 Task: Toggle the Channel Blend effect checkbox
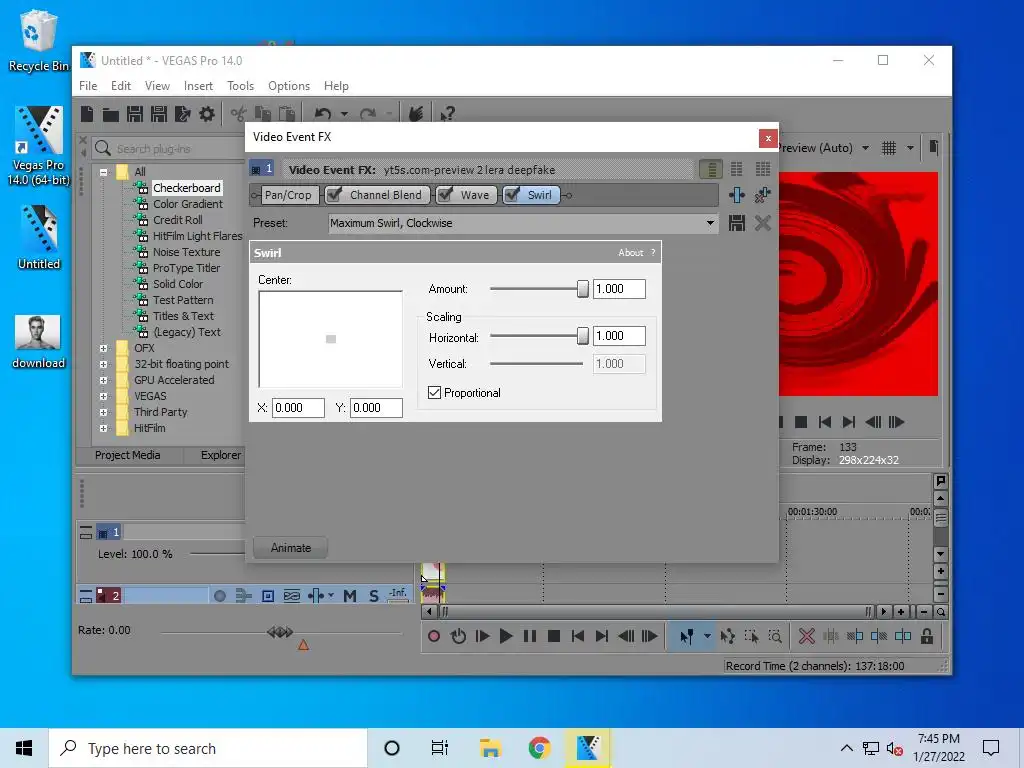pos(334,195)
